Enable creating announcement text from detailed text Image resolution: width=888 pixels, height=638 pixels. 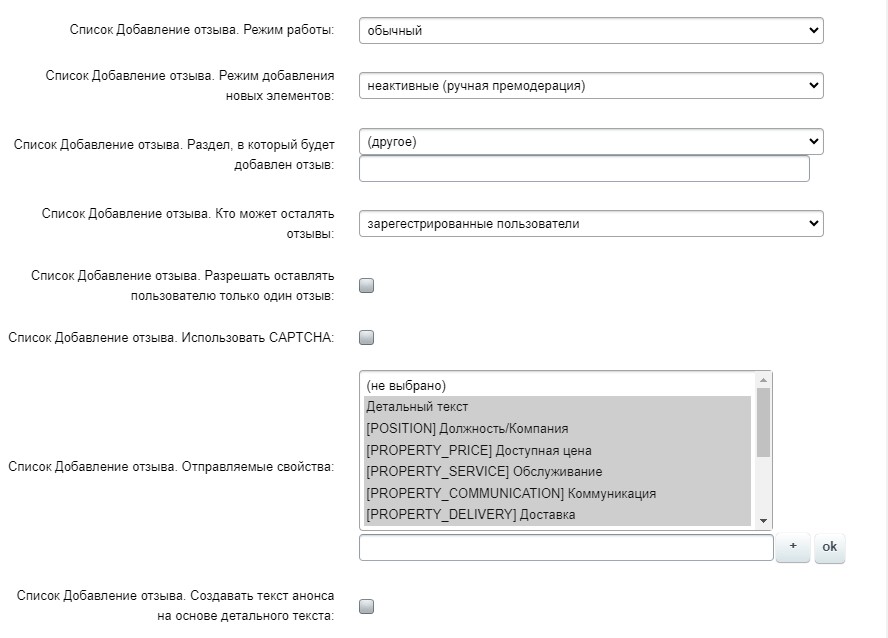coord(367,606)
